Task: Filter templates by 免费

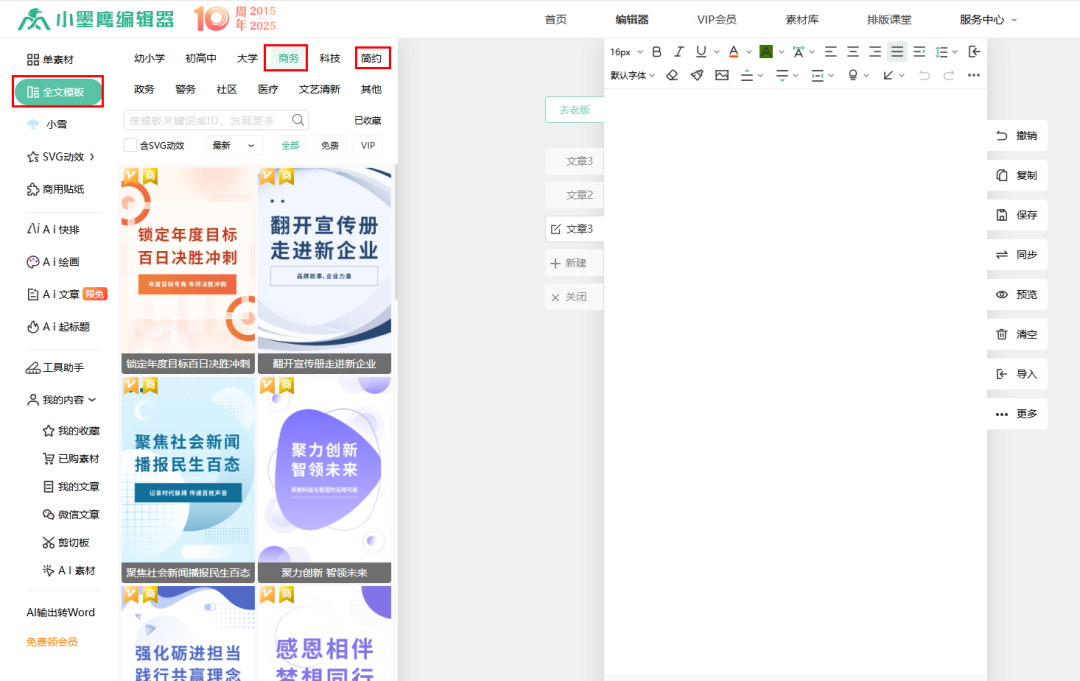Action: pyautogui.click(x=329, y=146)
